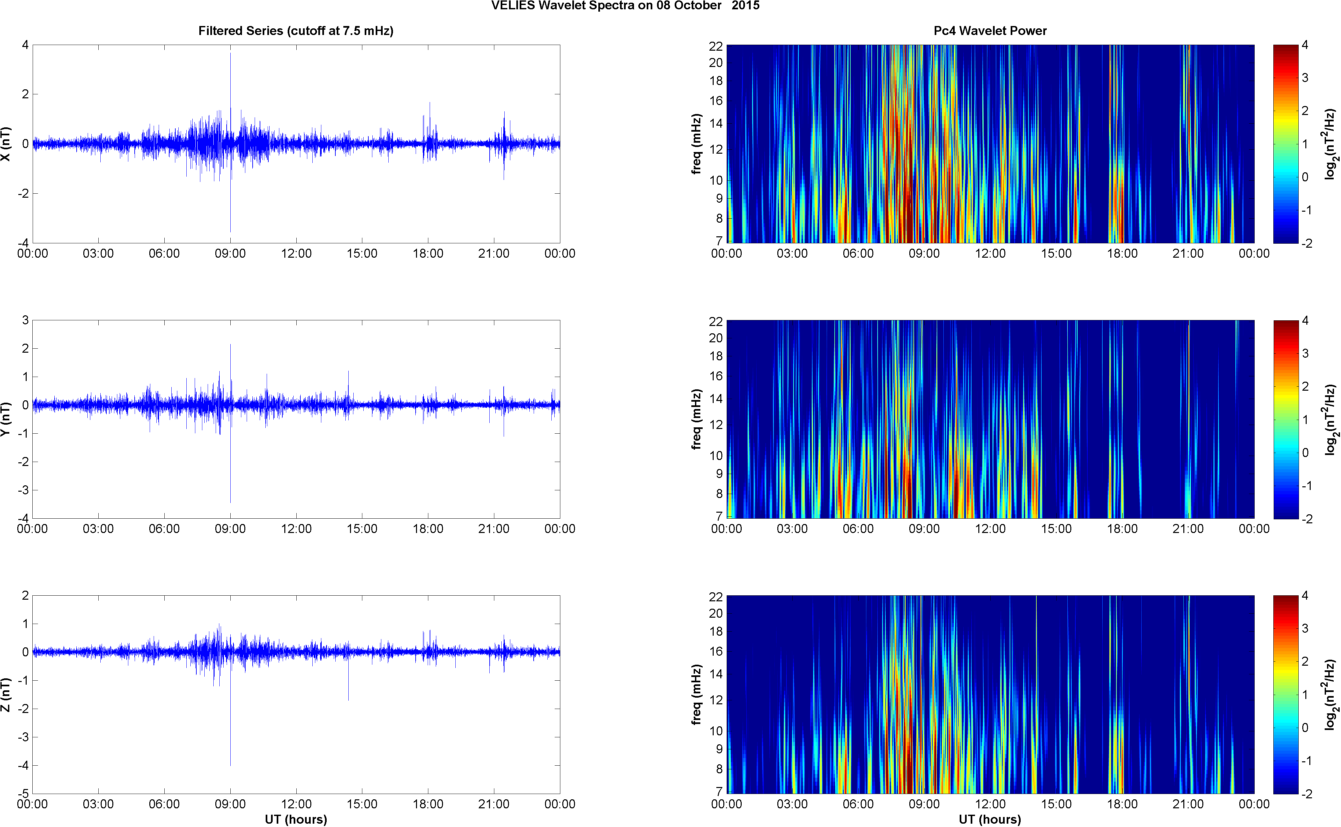The height and width of the screenshot is (827, 1341).
Task: Click the X (nT) vertical axis label
Action: tap(8, 144)
